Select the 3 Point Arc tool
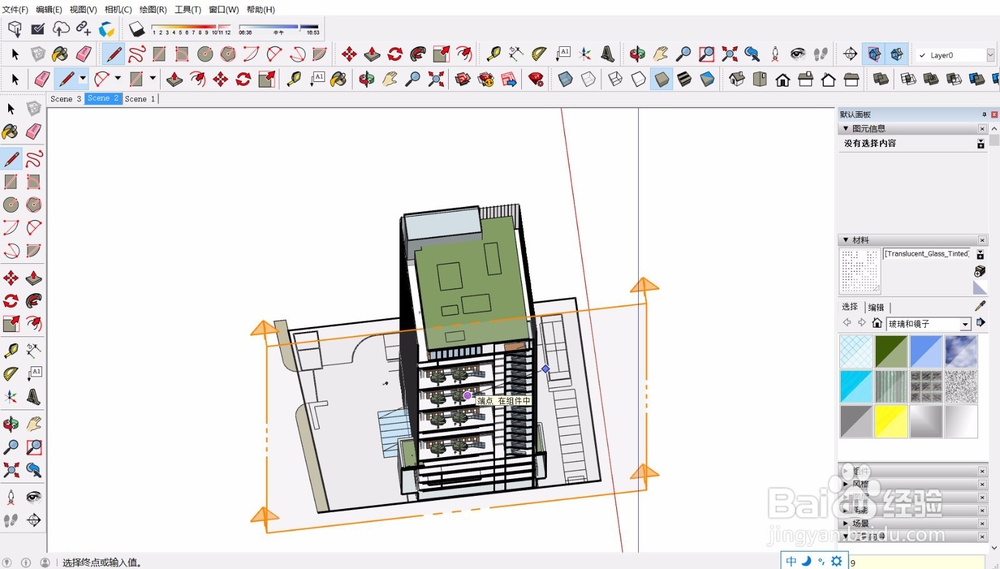Screen dimensions: 1000x569 click(x=298, y=54)
